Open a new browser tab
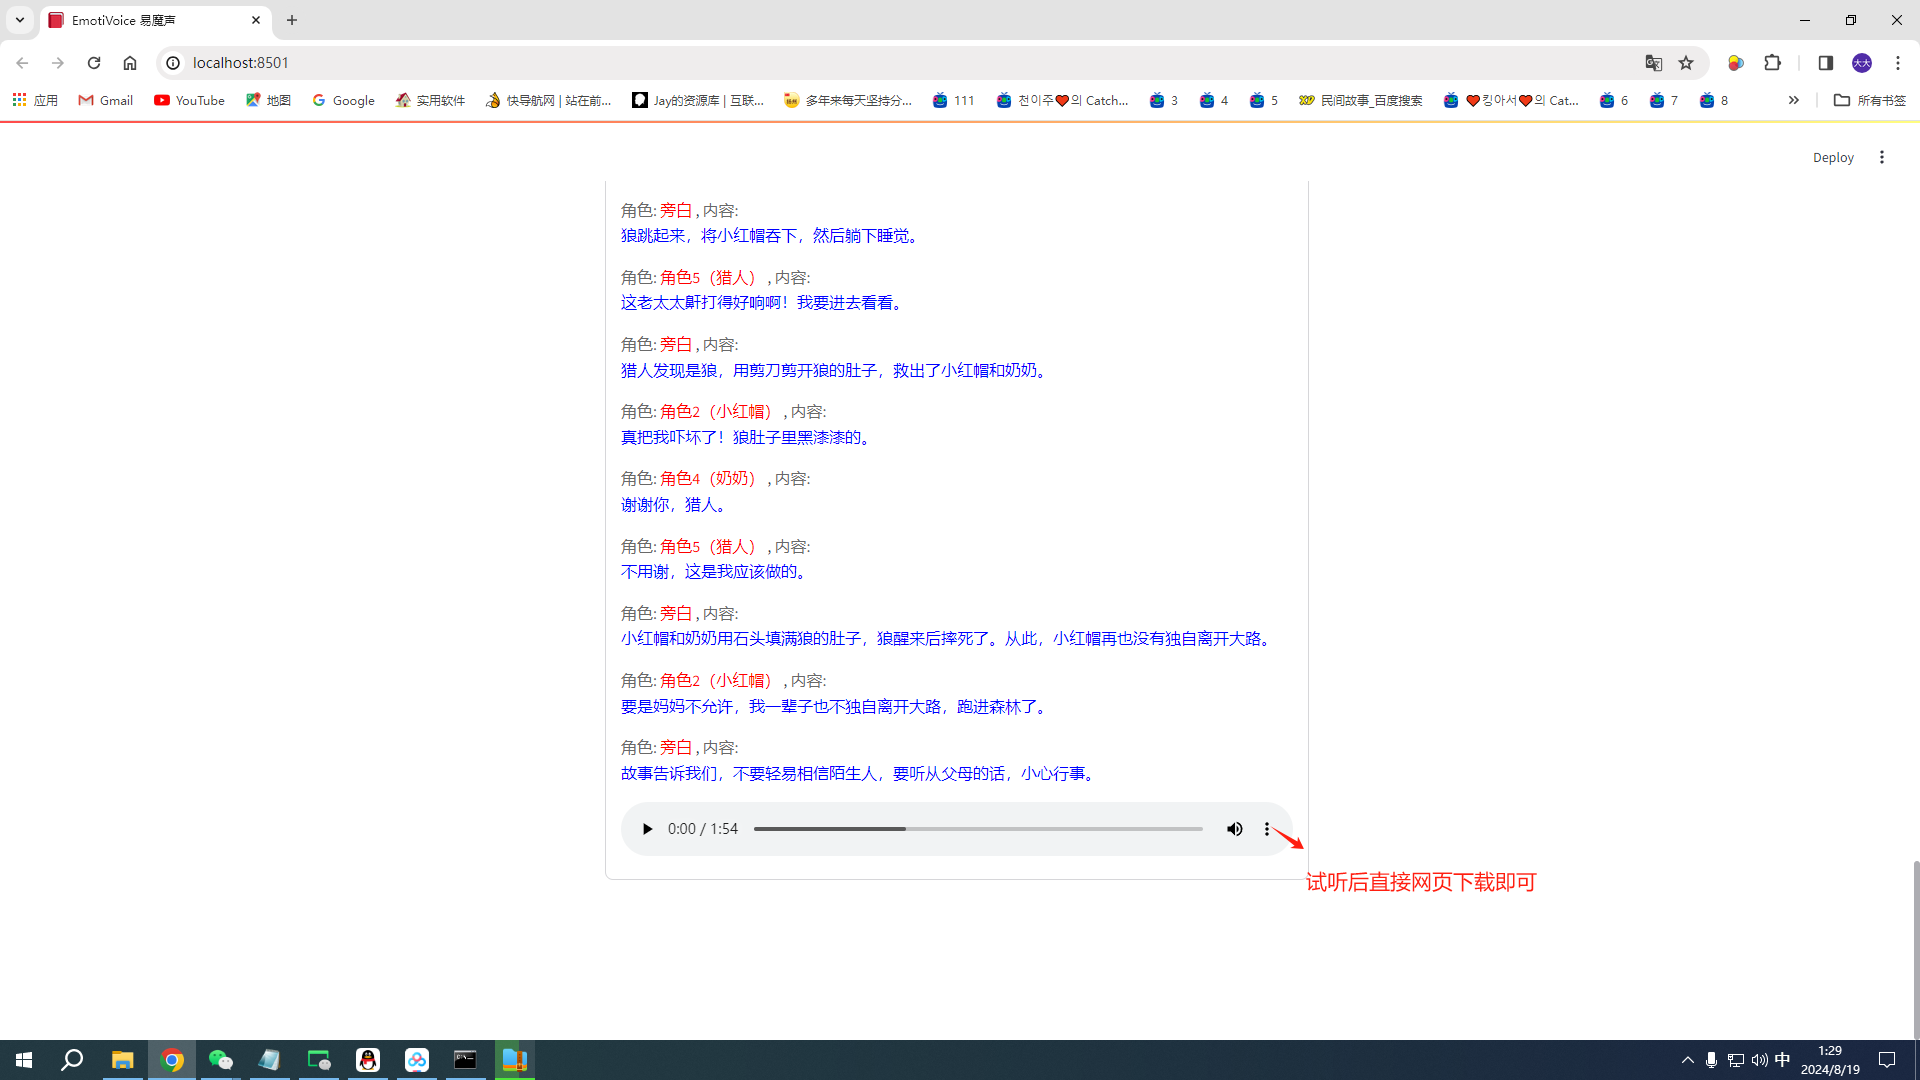Image resolution: width=1920 pixels, height=1080 pixels. tap(292, 20)
